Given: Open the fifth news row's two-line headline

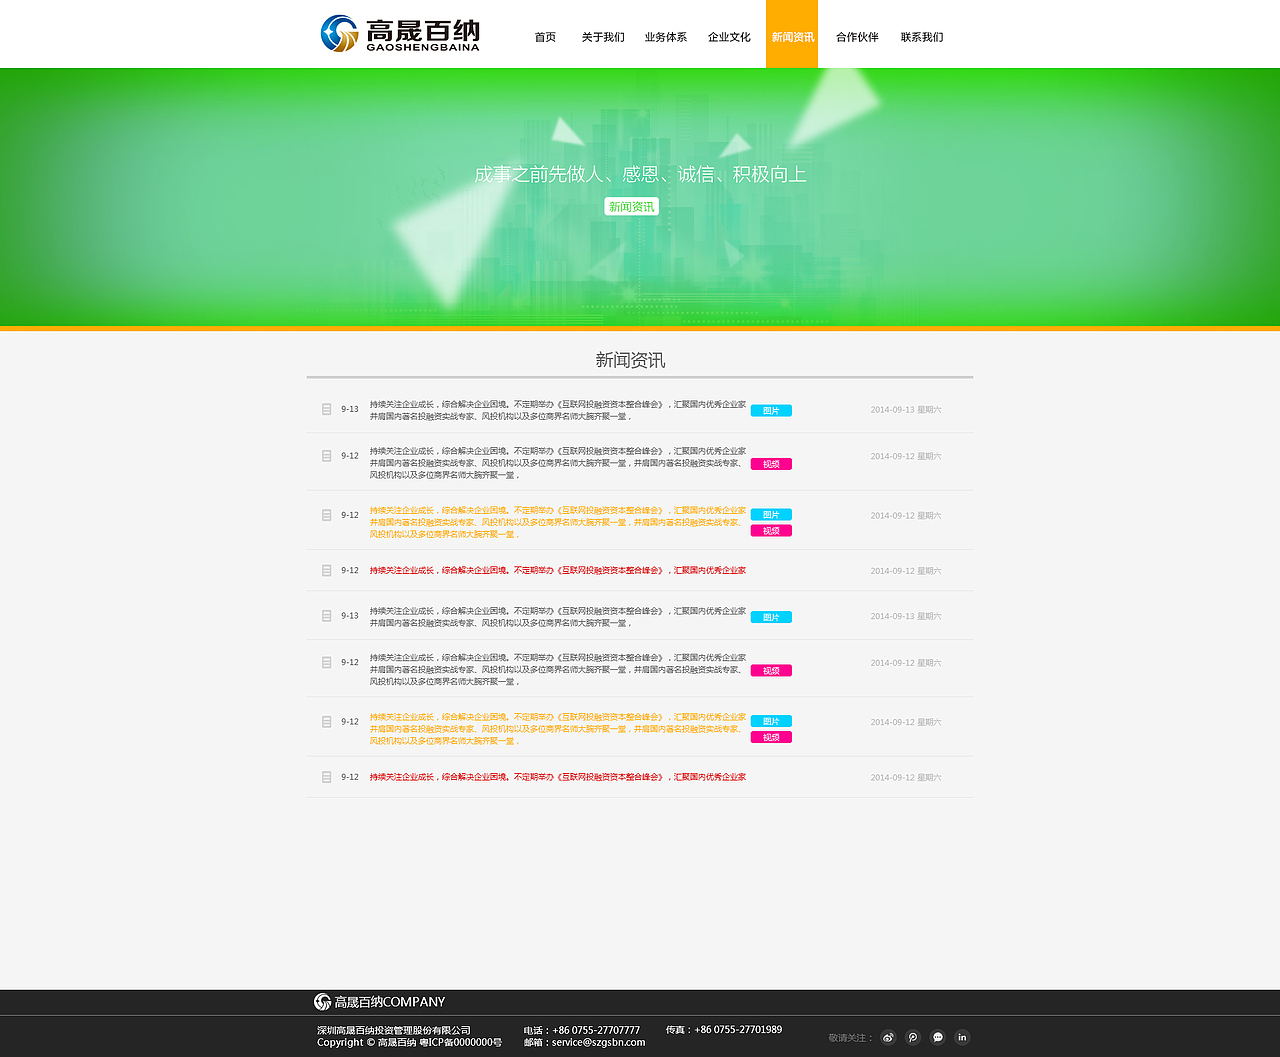Looking at the screenshot, I should pos(558,617).
